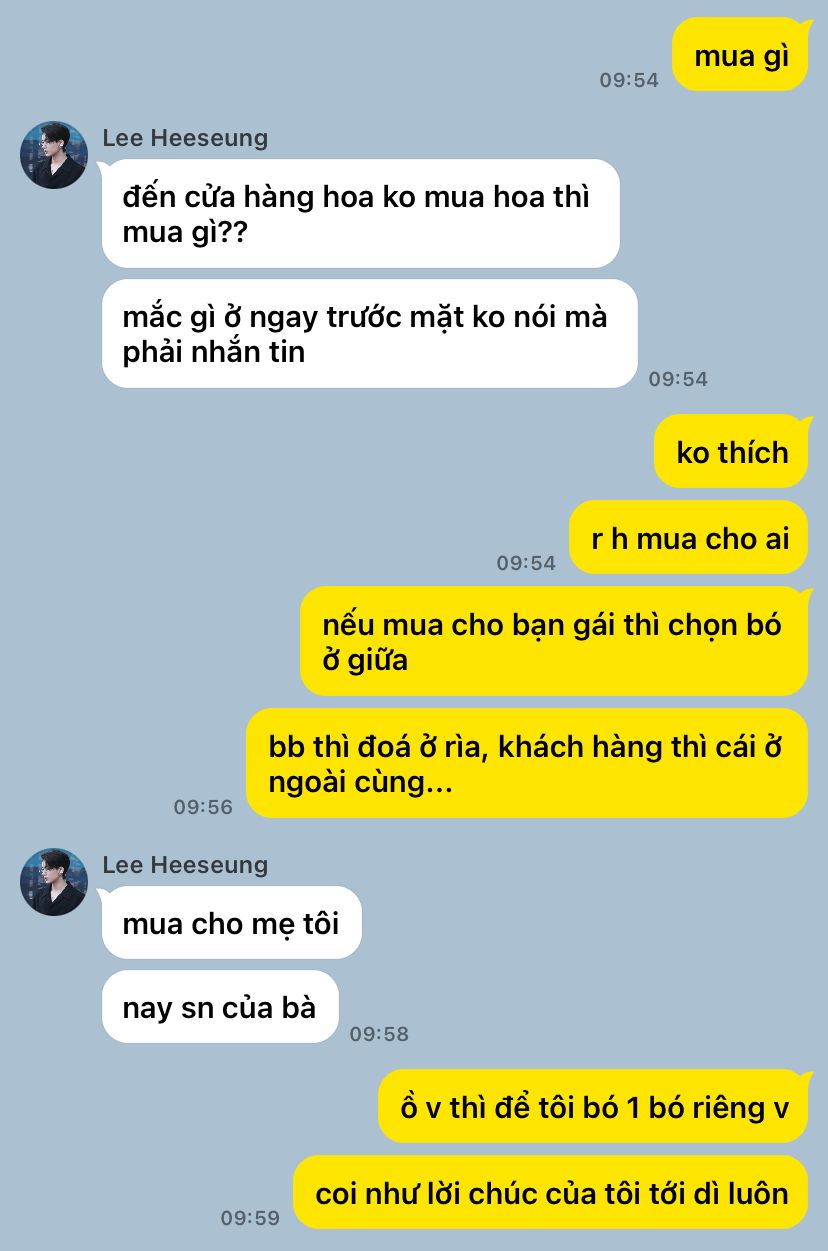
Task: Click the 09:59 timestamp at the bottom
Action: [250, 1218]
